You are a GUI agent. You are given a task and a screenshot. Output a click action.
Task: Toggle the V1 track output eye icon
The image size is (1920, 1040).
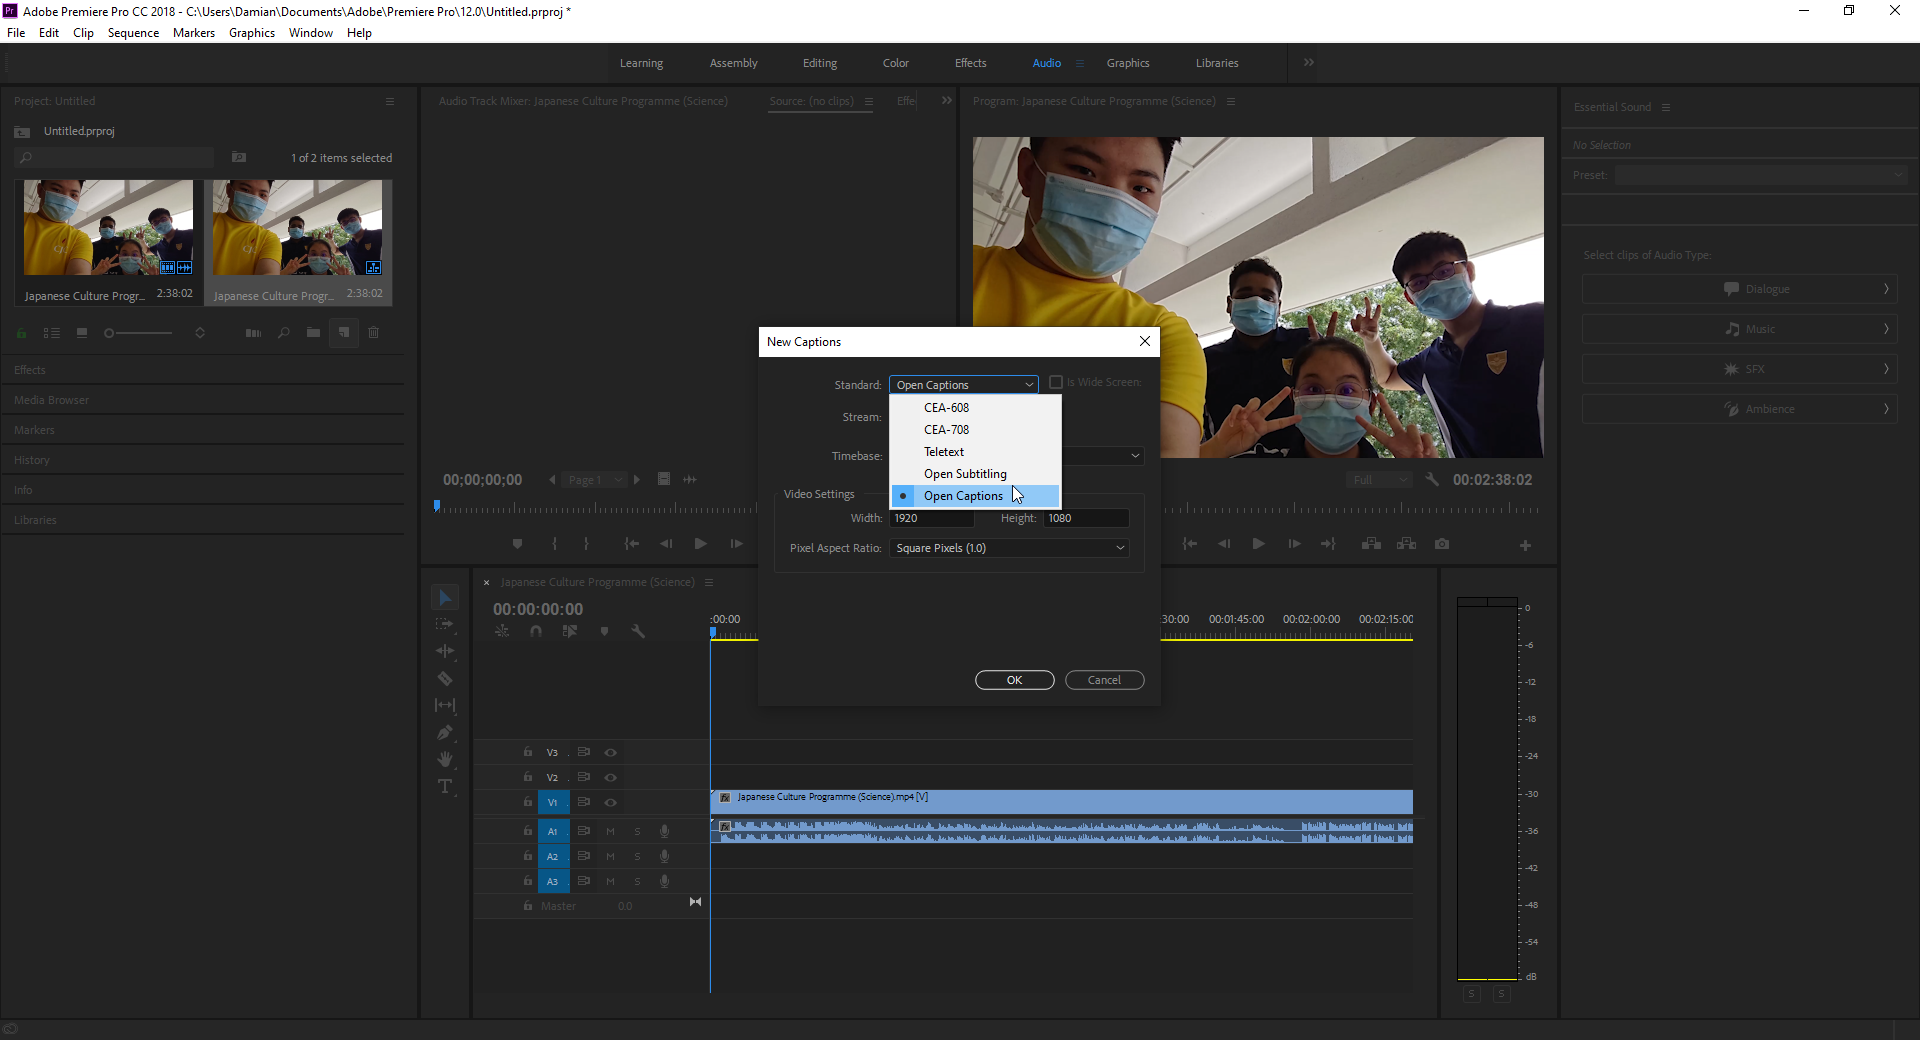610,802
